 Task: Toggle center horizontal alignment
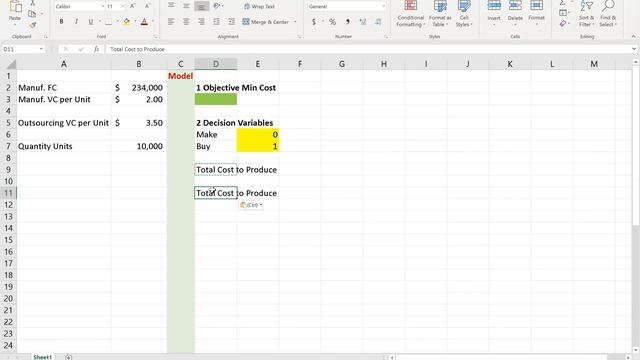tap(186, 22)
